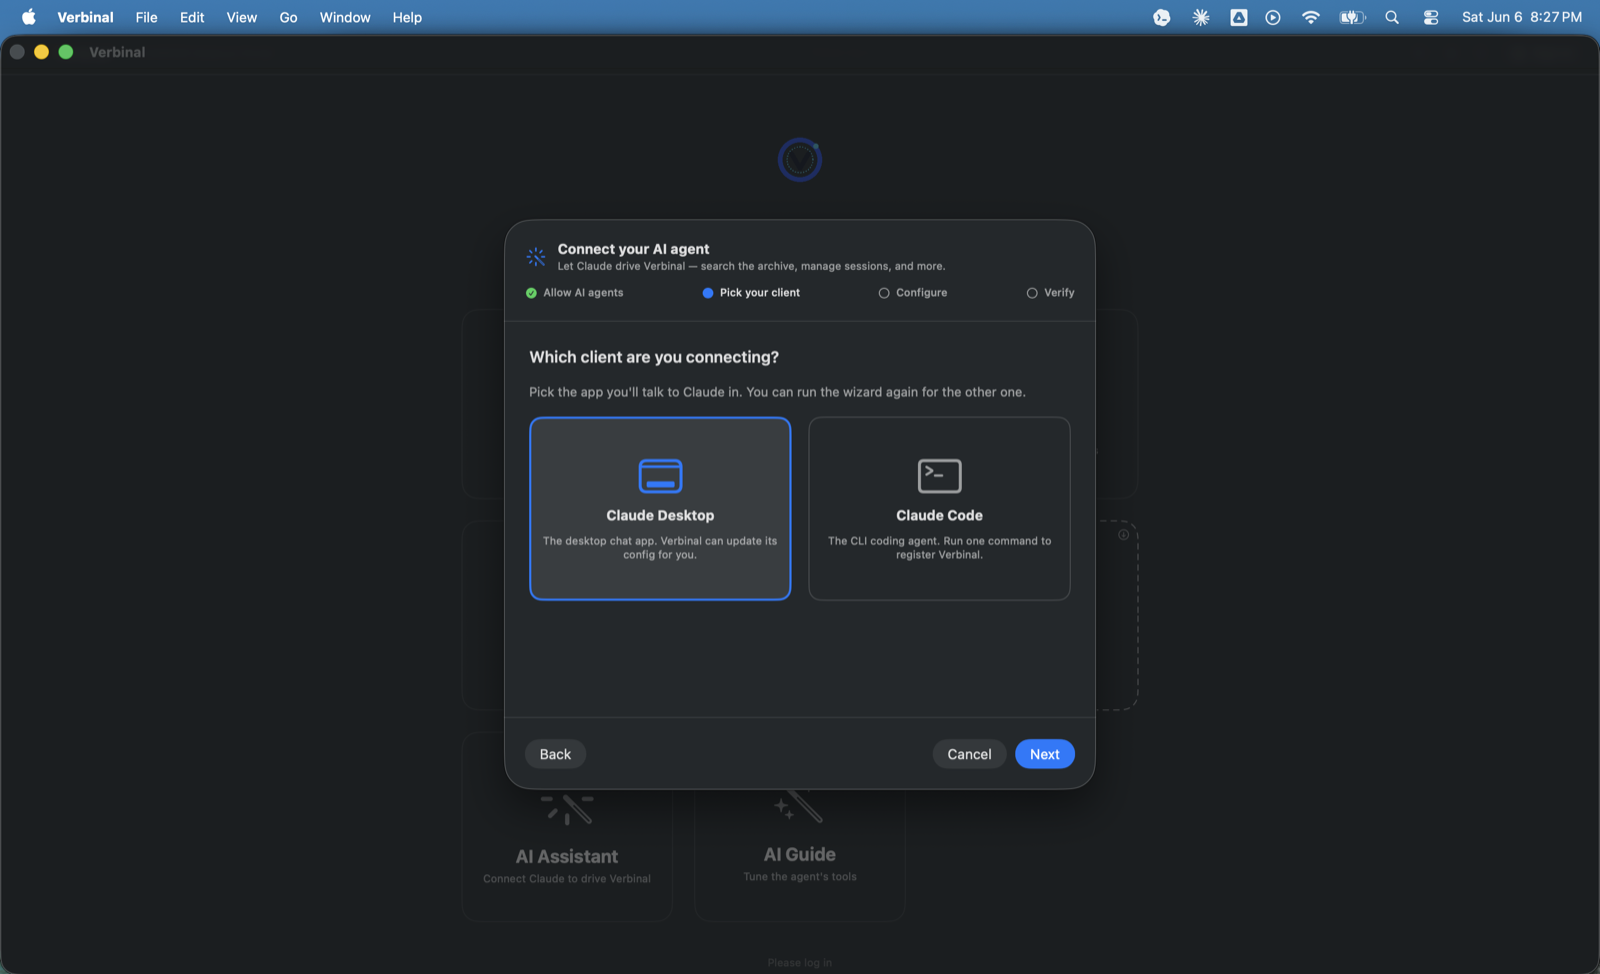Click the AI Assistant wand icon
This screenshot has width=1600, height=974.
(567, 808)
